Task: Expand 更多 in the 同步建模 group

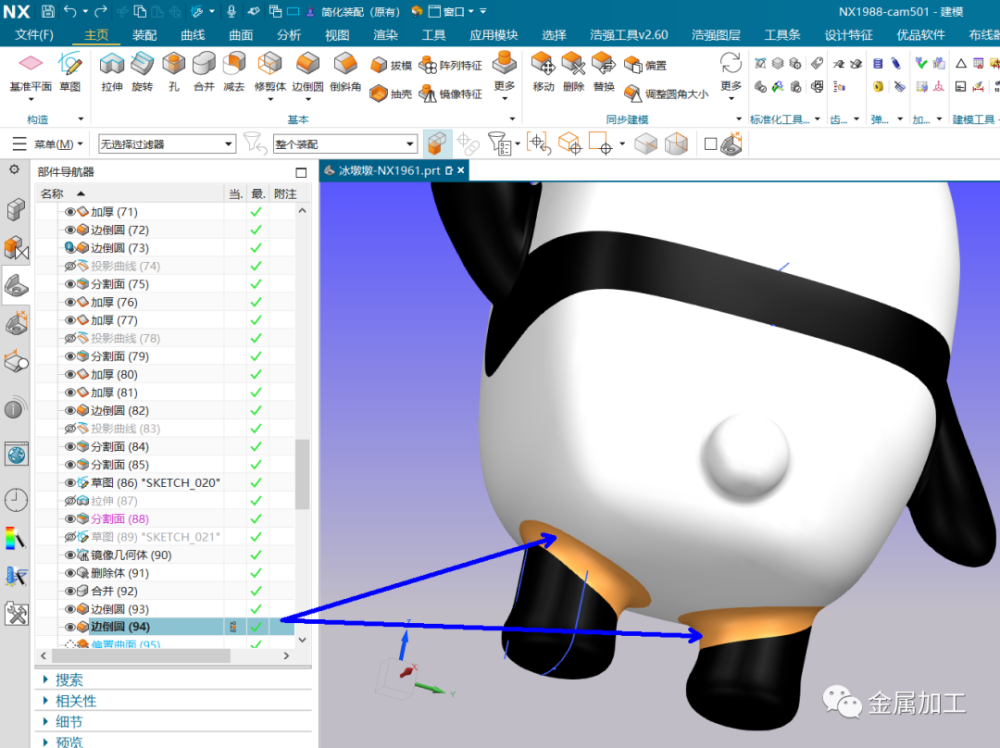Action: (x=731, y=75)
